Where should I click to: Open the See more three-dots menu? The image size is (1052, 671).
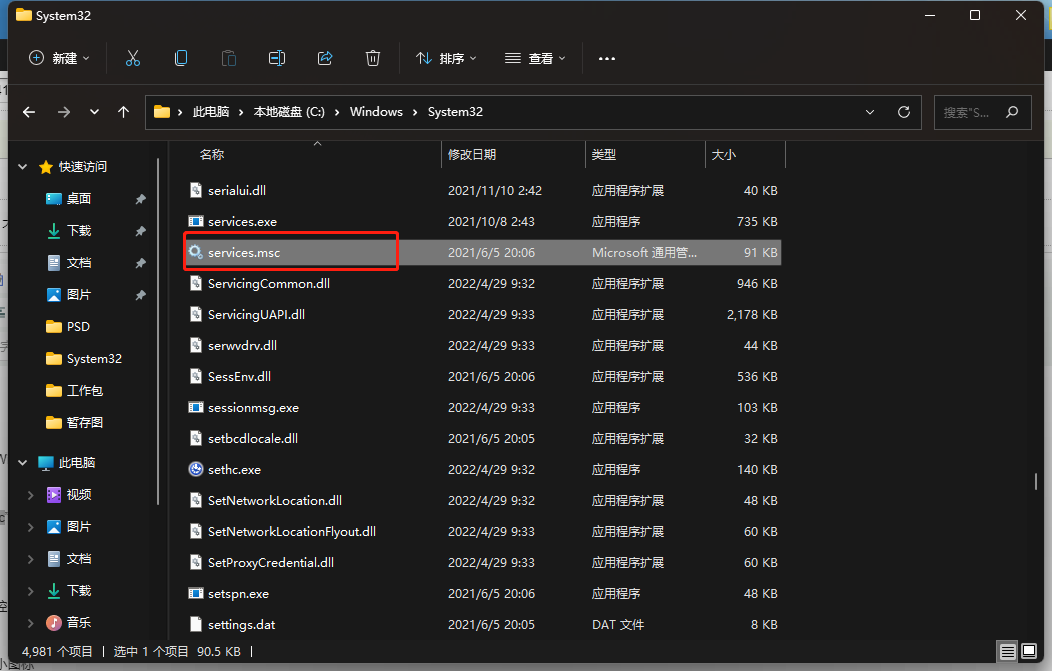tap(607, 59)
